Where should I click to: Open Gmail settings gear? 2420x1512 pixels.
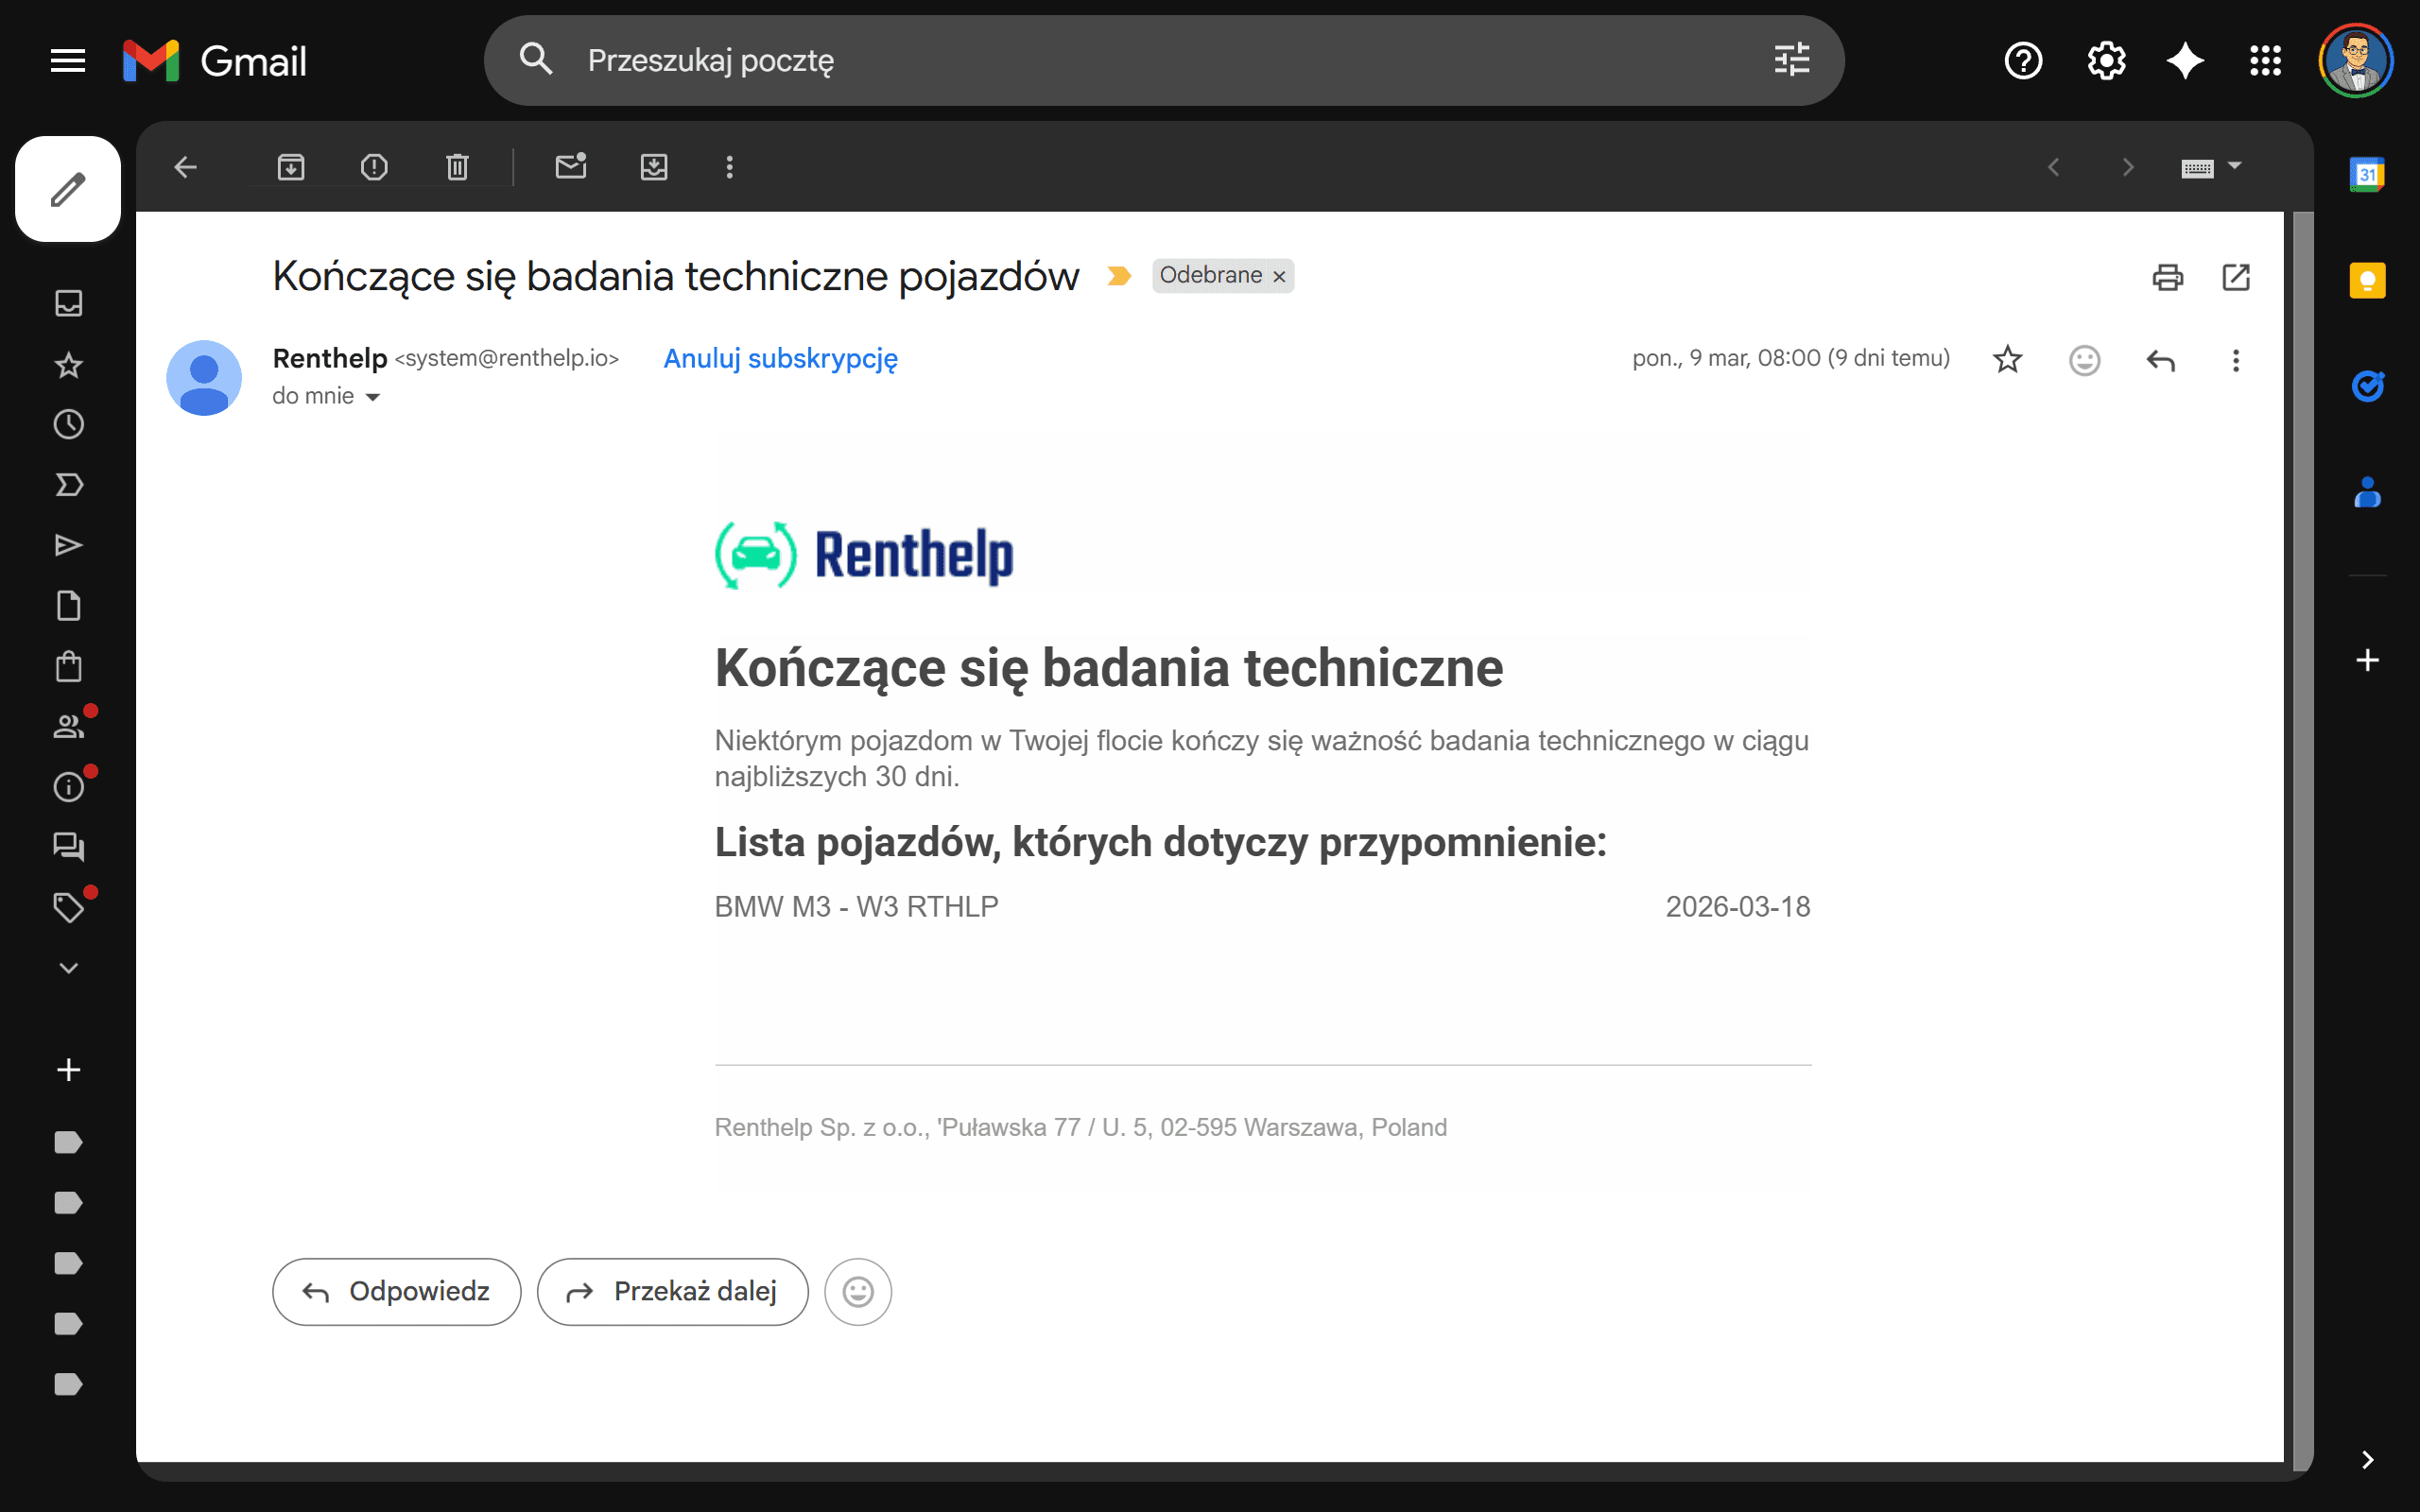(x=2106, y=61)
